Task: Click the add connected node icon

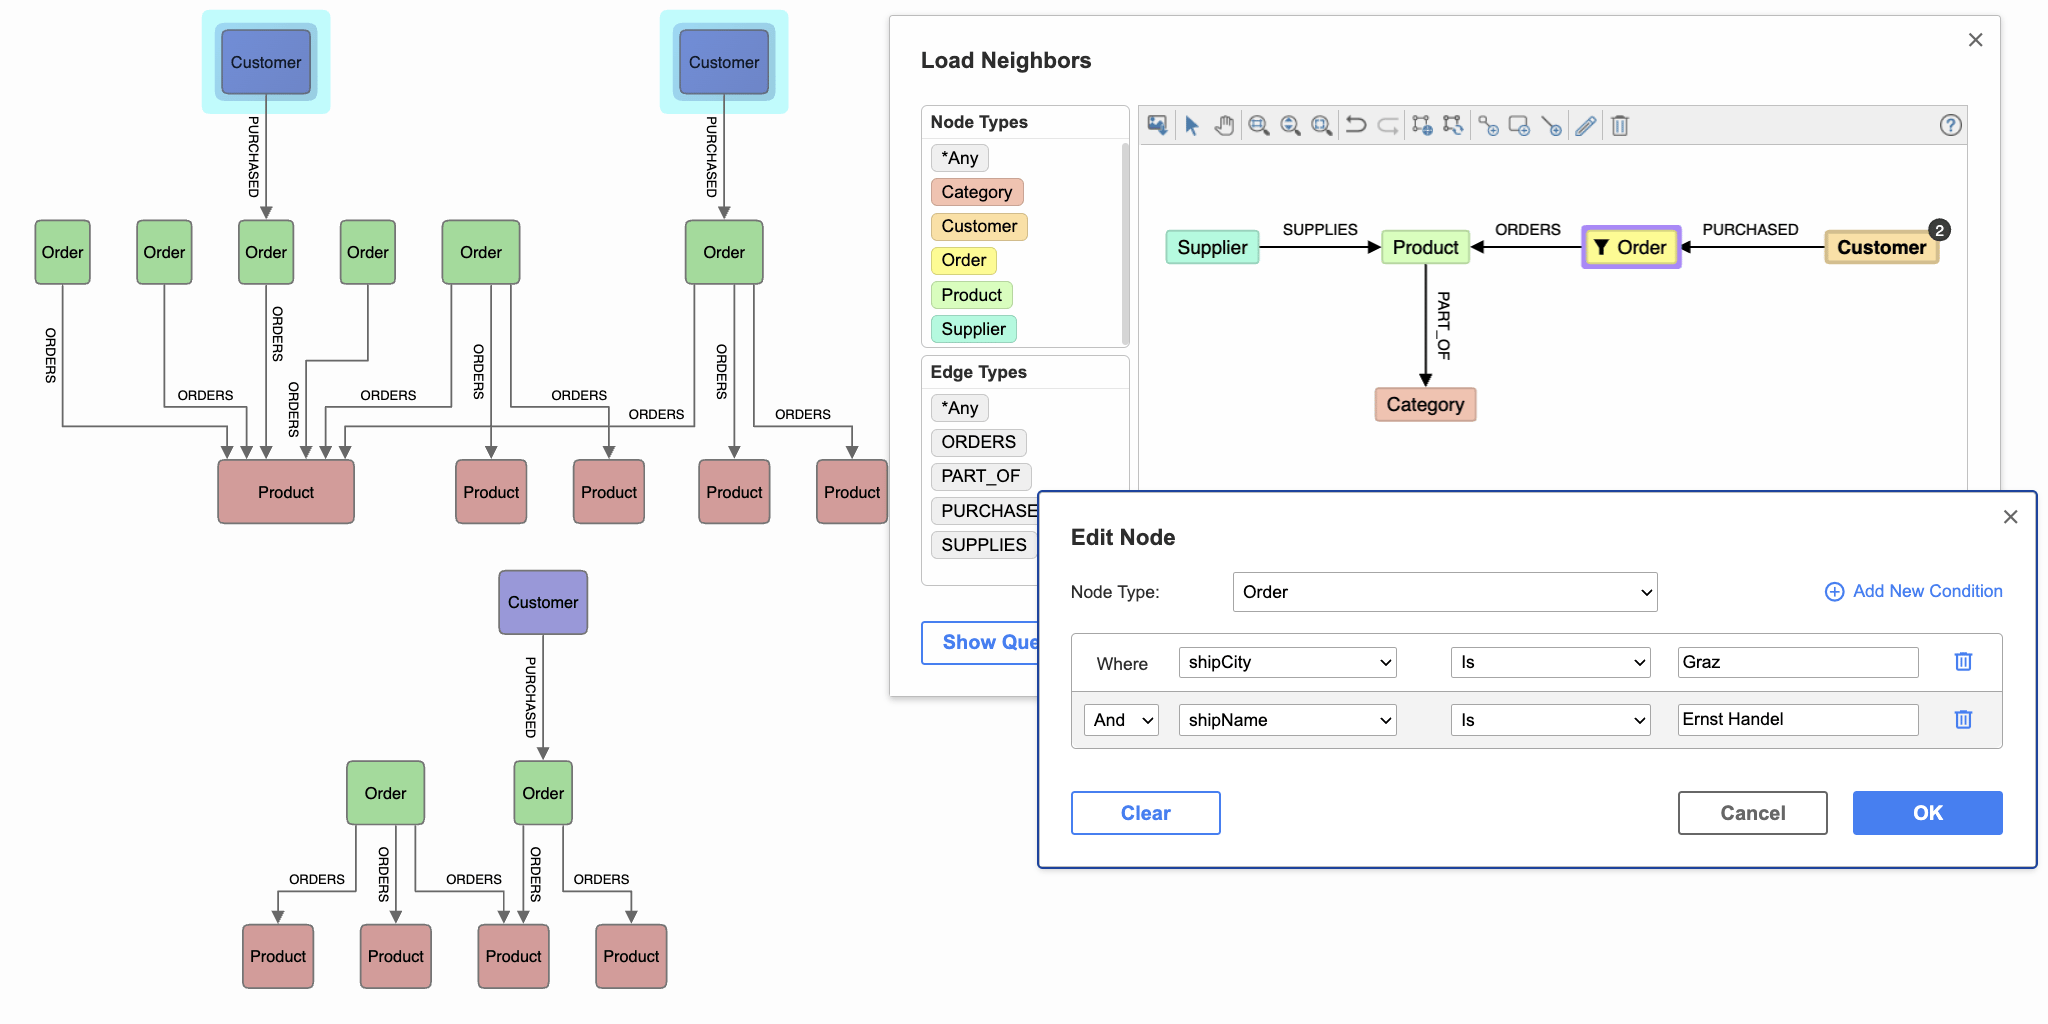Action: click(x=1489, y=125)
